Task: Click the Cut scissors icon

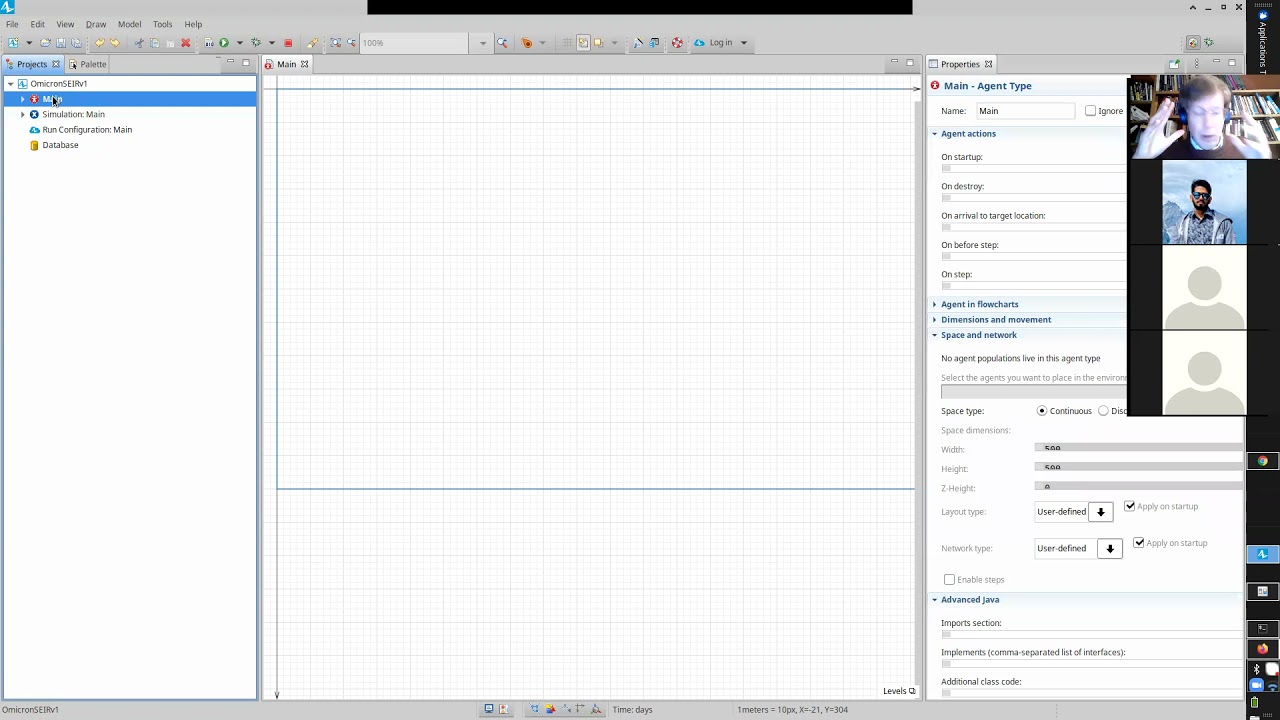Action: click(x=139, y=43)
